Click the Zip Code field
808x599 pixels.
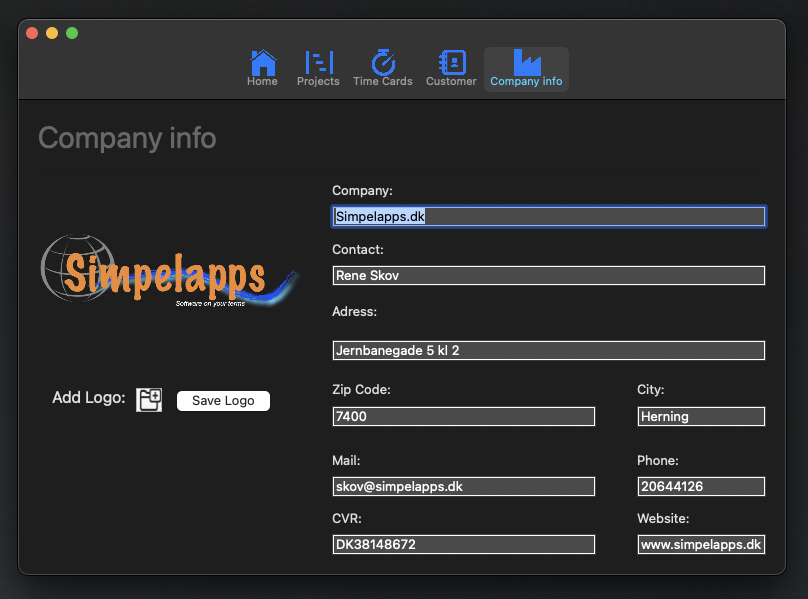[464, 417]
